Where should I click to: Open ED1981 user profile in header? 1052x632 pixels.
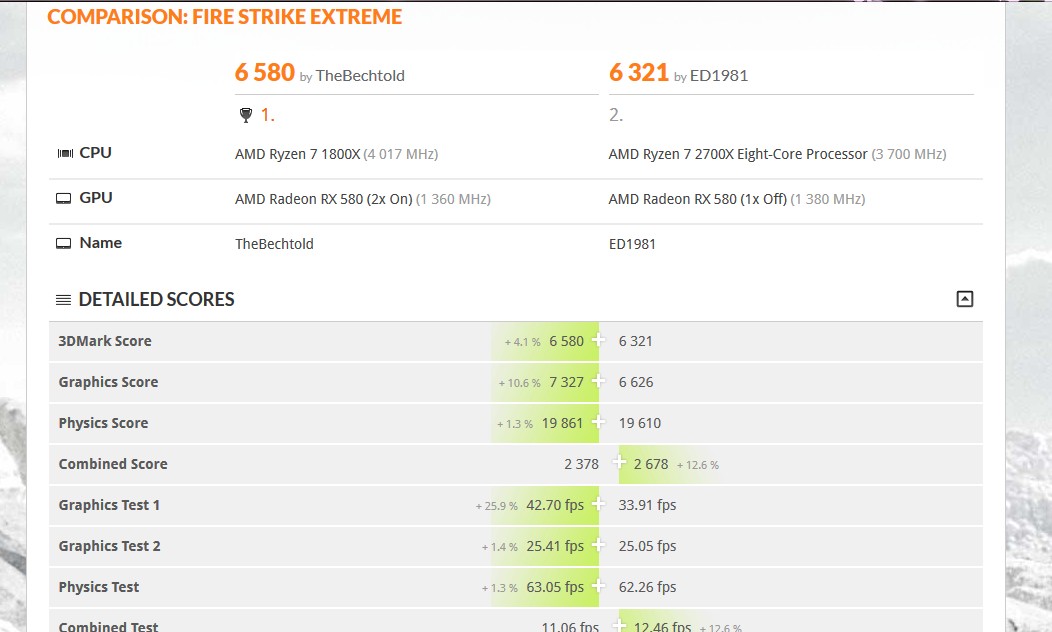(x=719, y=76)
